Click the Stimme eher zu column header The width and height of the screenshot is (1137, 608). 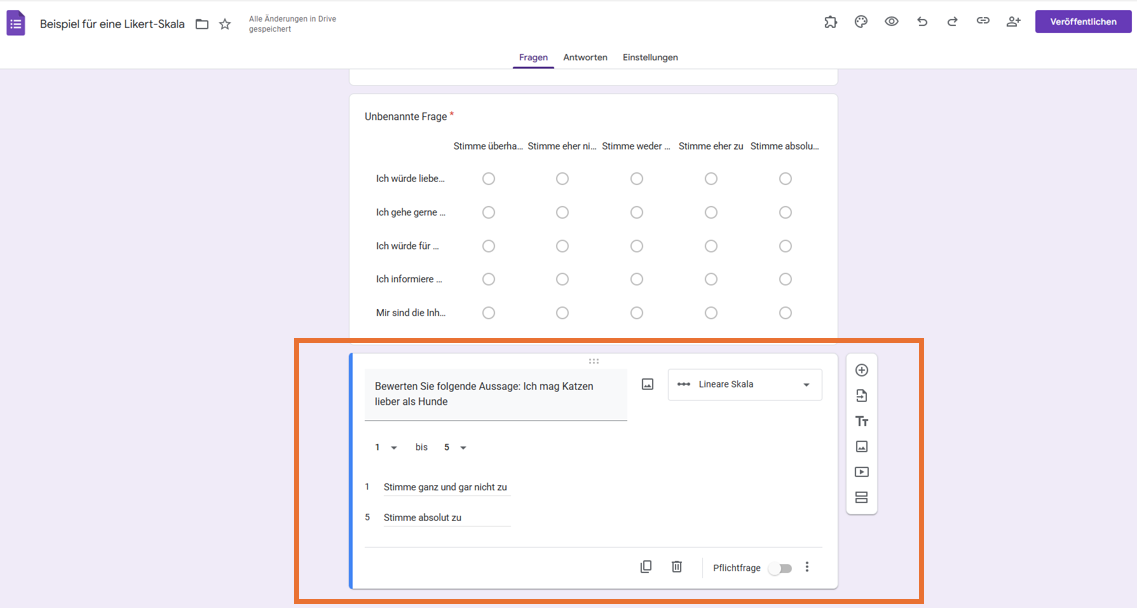711,146
